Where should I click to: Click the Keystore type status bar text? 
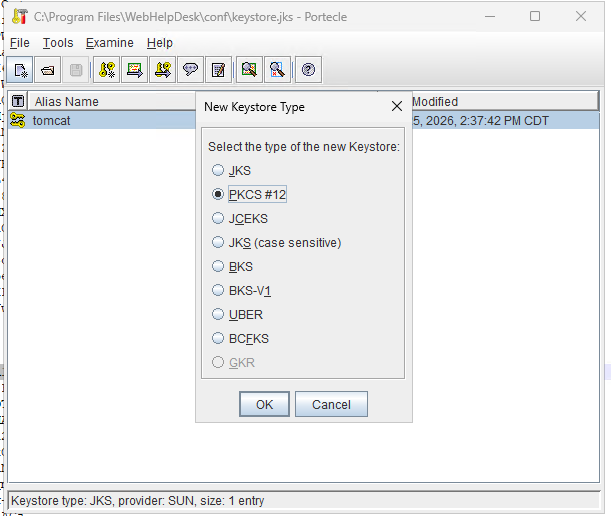[x=138, y=500]
